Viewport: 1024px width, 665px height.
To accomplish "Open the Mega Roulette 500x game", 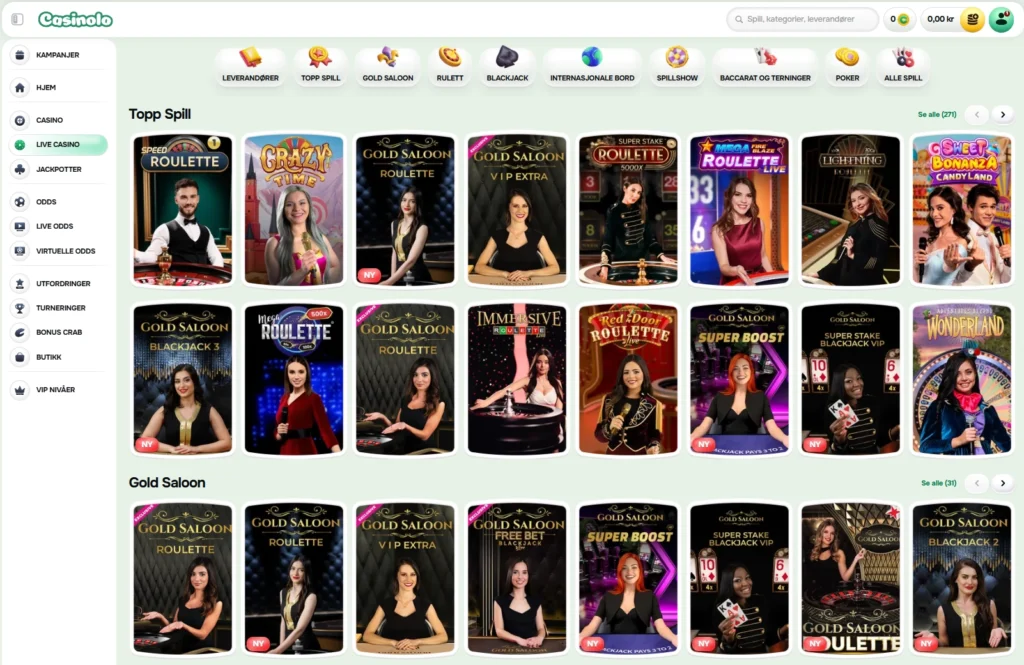I will pos(294,379).
